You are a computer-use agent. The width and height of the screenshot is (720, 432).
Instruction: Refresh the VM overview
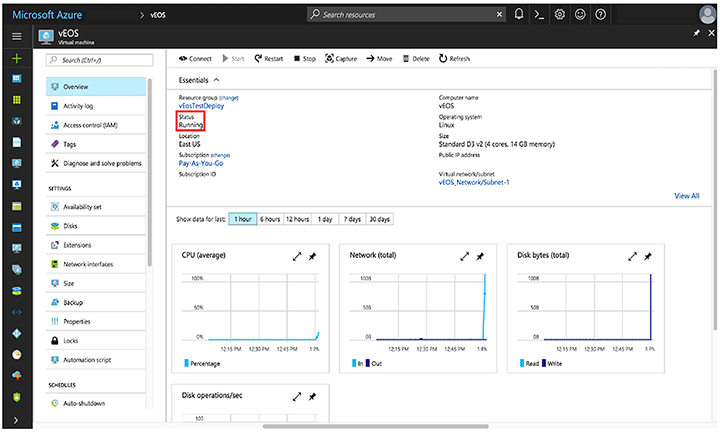[454, 59]
